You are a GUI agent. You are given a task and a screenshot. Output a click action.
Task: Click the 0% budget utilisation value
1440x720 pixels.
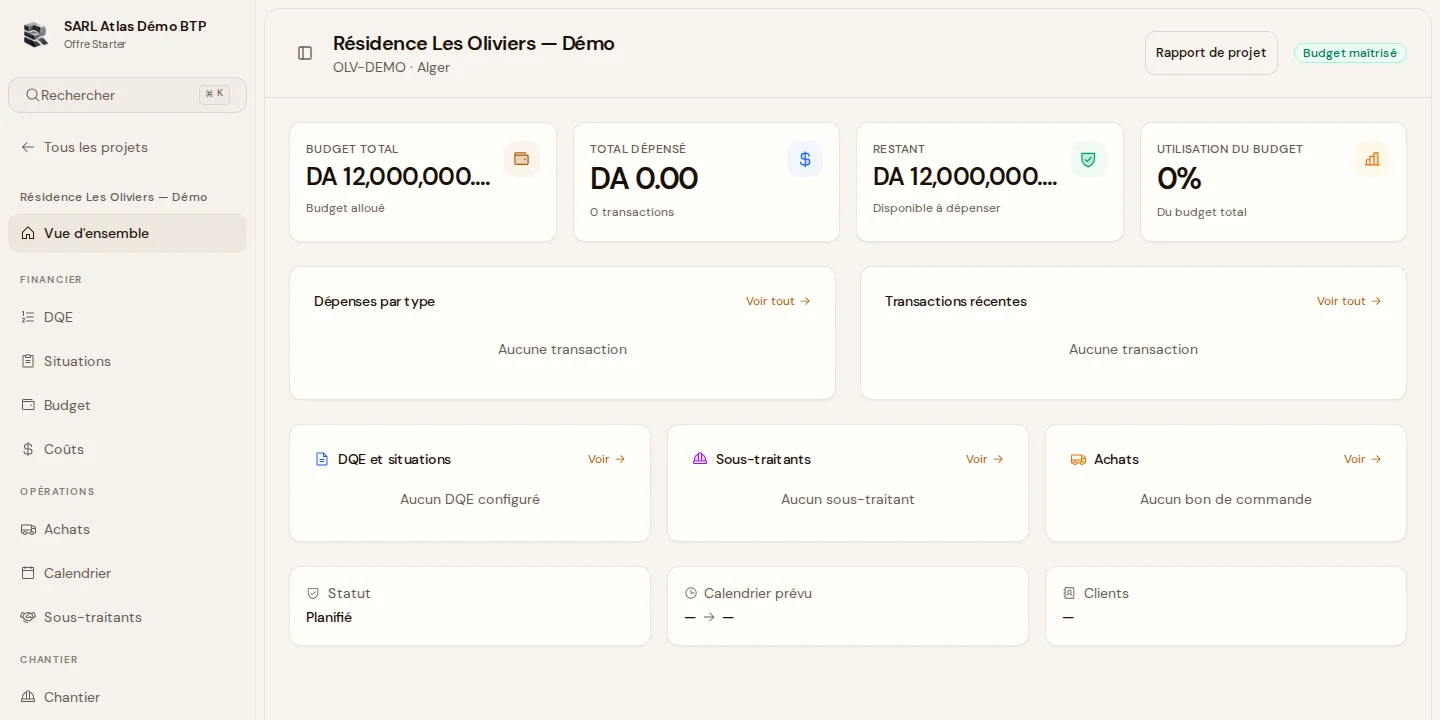point(1179,178)
